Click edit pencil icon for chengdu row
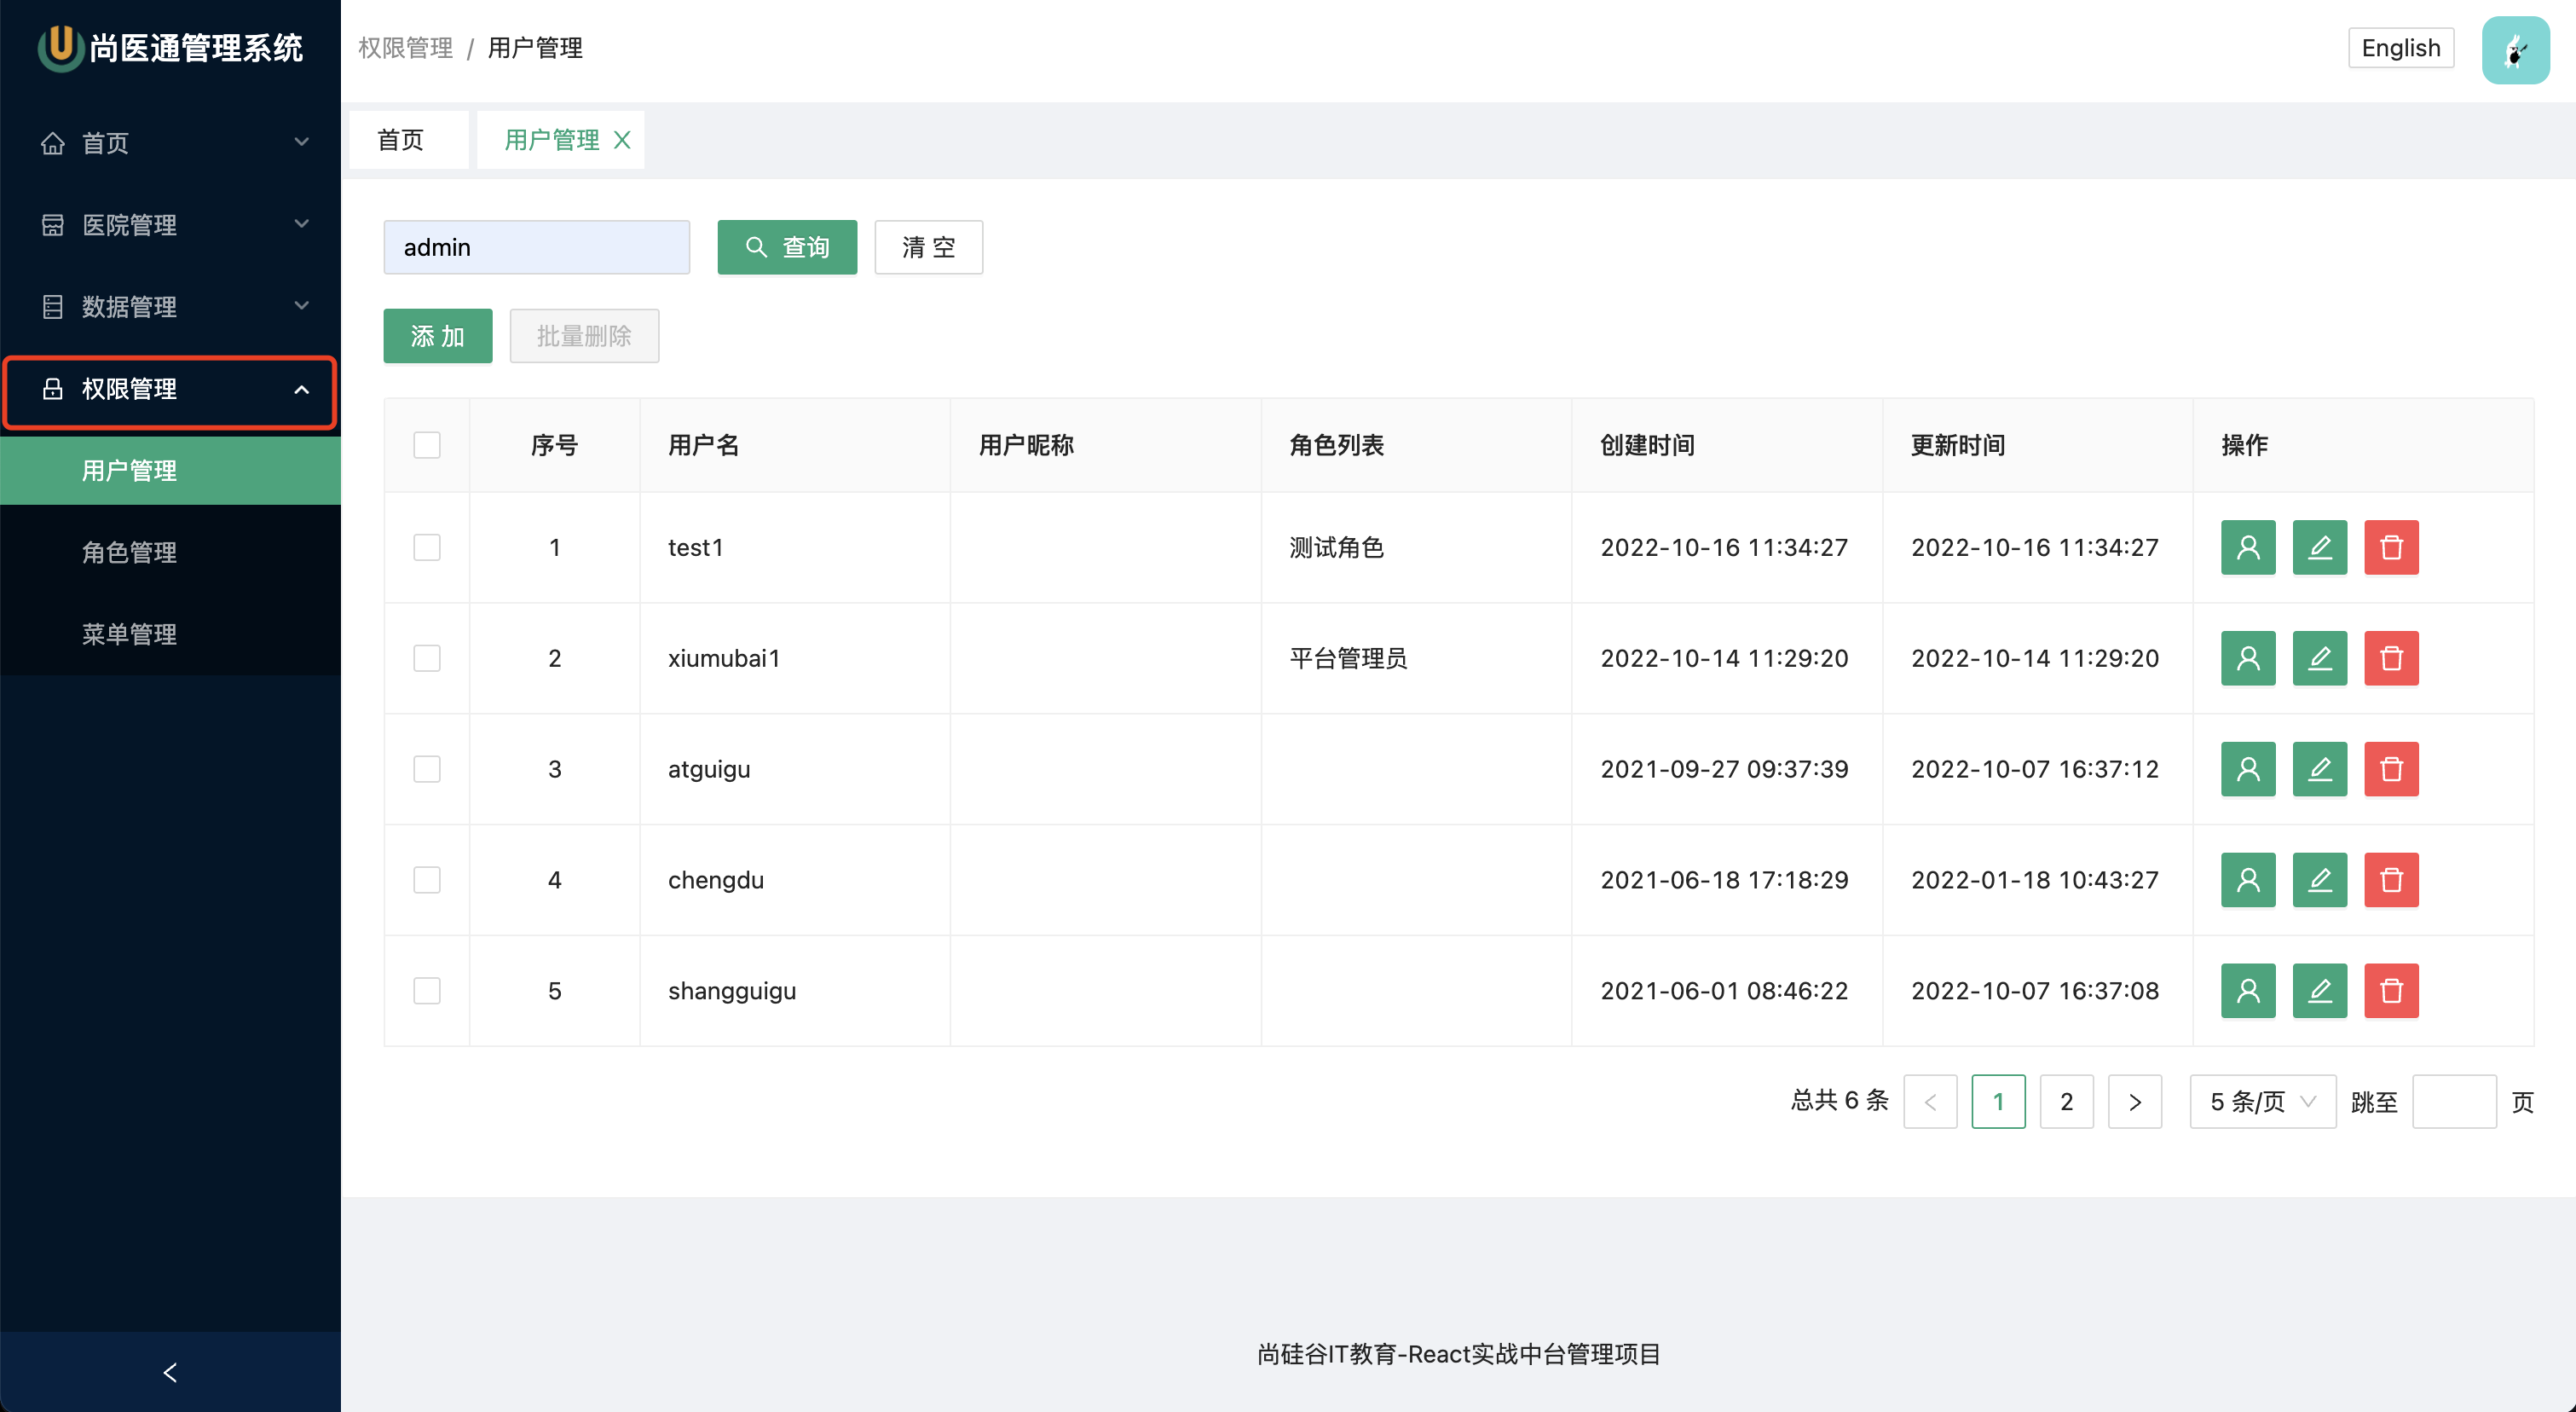This screenshot has height=1412, width=2576. (x=2319, y=880)
